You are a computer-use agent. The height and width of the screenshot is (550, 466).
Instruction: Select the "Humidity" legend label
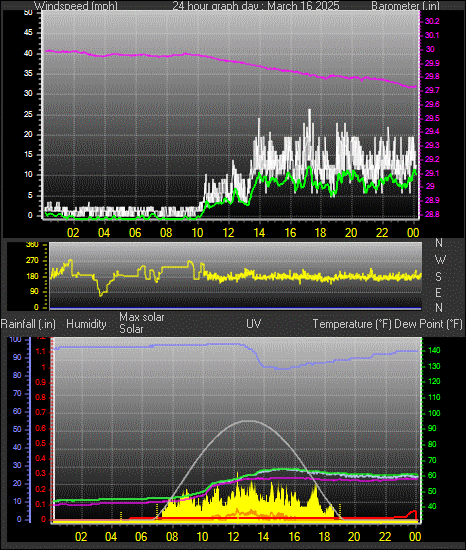pyautogui.click(x=86, y=324)
